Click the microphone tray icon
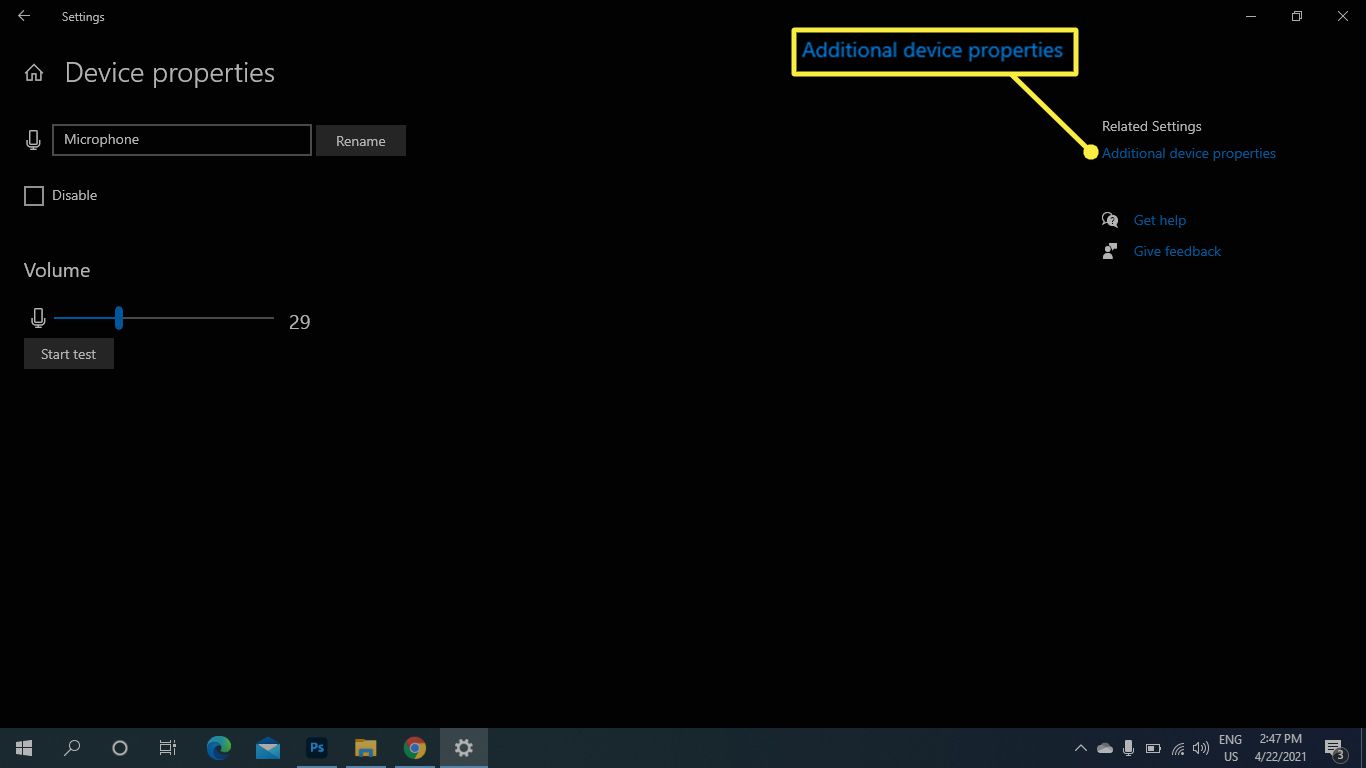This screenshot has height=768, width=1366. pyautogui.click(x=1129, y=748)
